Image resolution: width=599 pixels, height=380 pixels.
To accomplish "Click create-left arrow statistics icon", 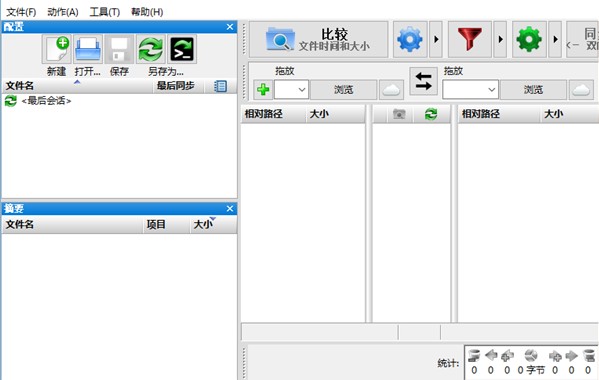I will pos(507,356).
